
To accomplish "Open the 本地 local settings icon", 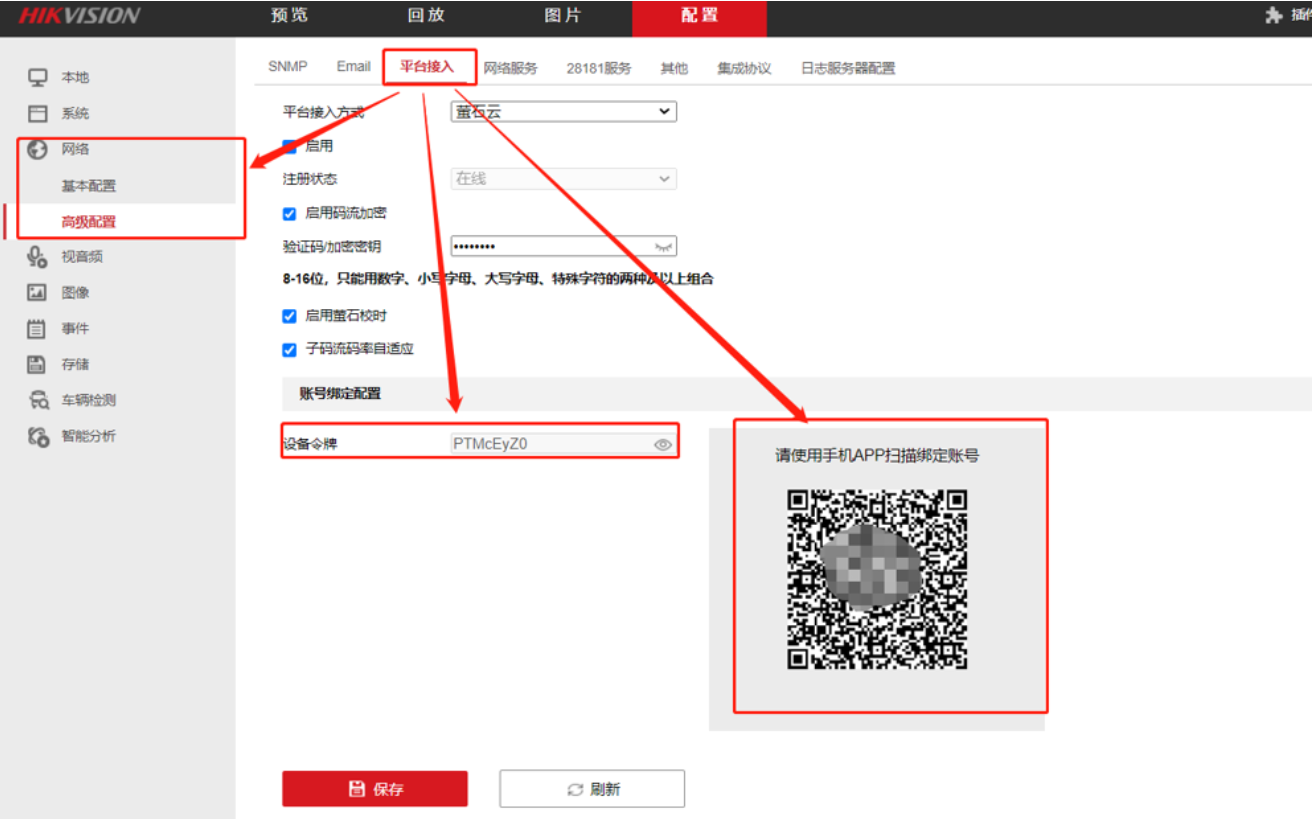I will click(x=38, y=77).
